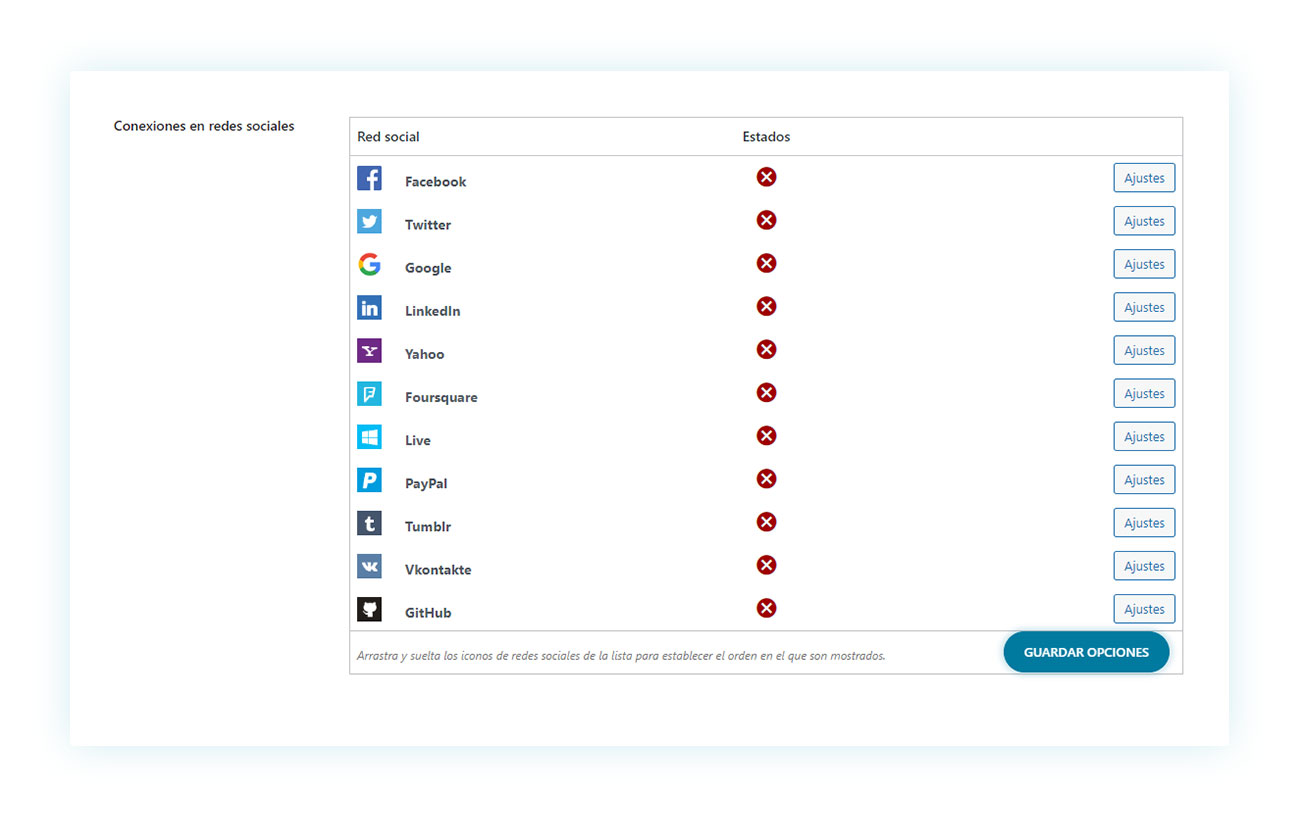Open Ajustes for GitHub
This screenshot has height=837, width=1300.
(x=1144, y=609)
